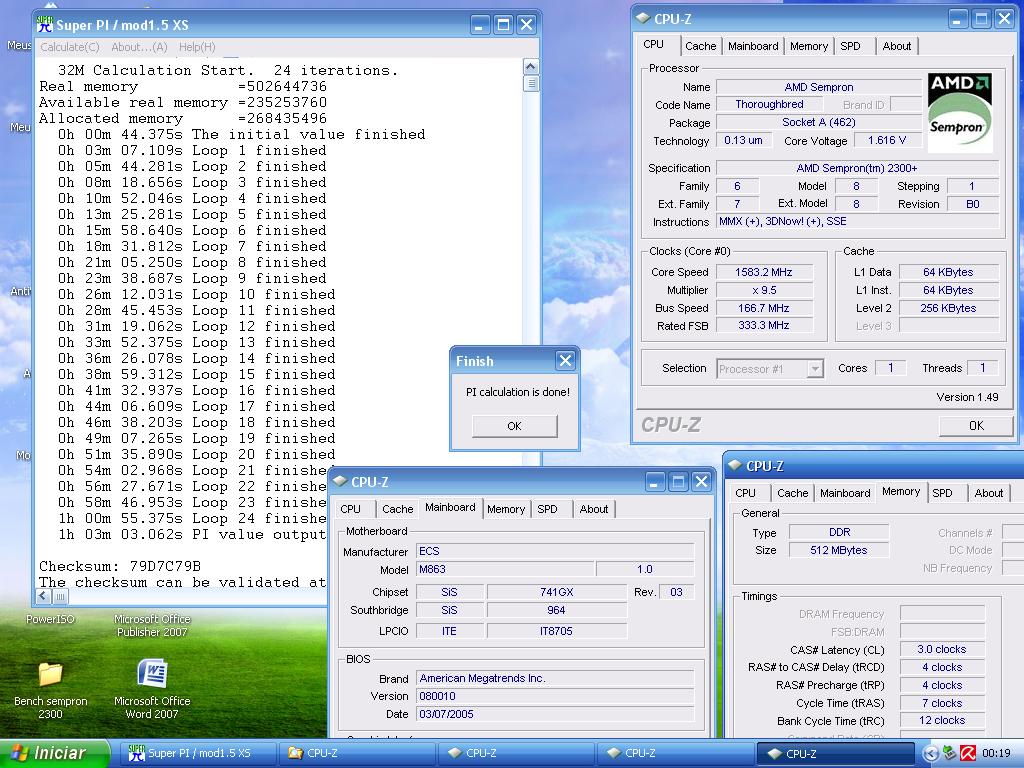Click the memory Size value 512 MBytes
This screenshot has height=768, width=1024.
point(839,551)
